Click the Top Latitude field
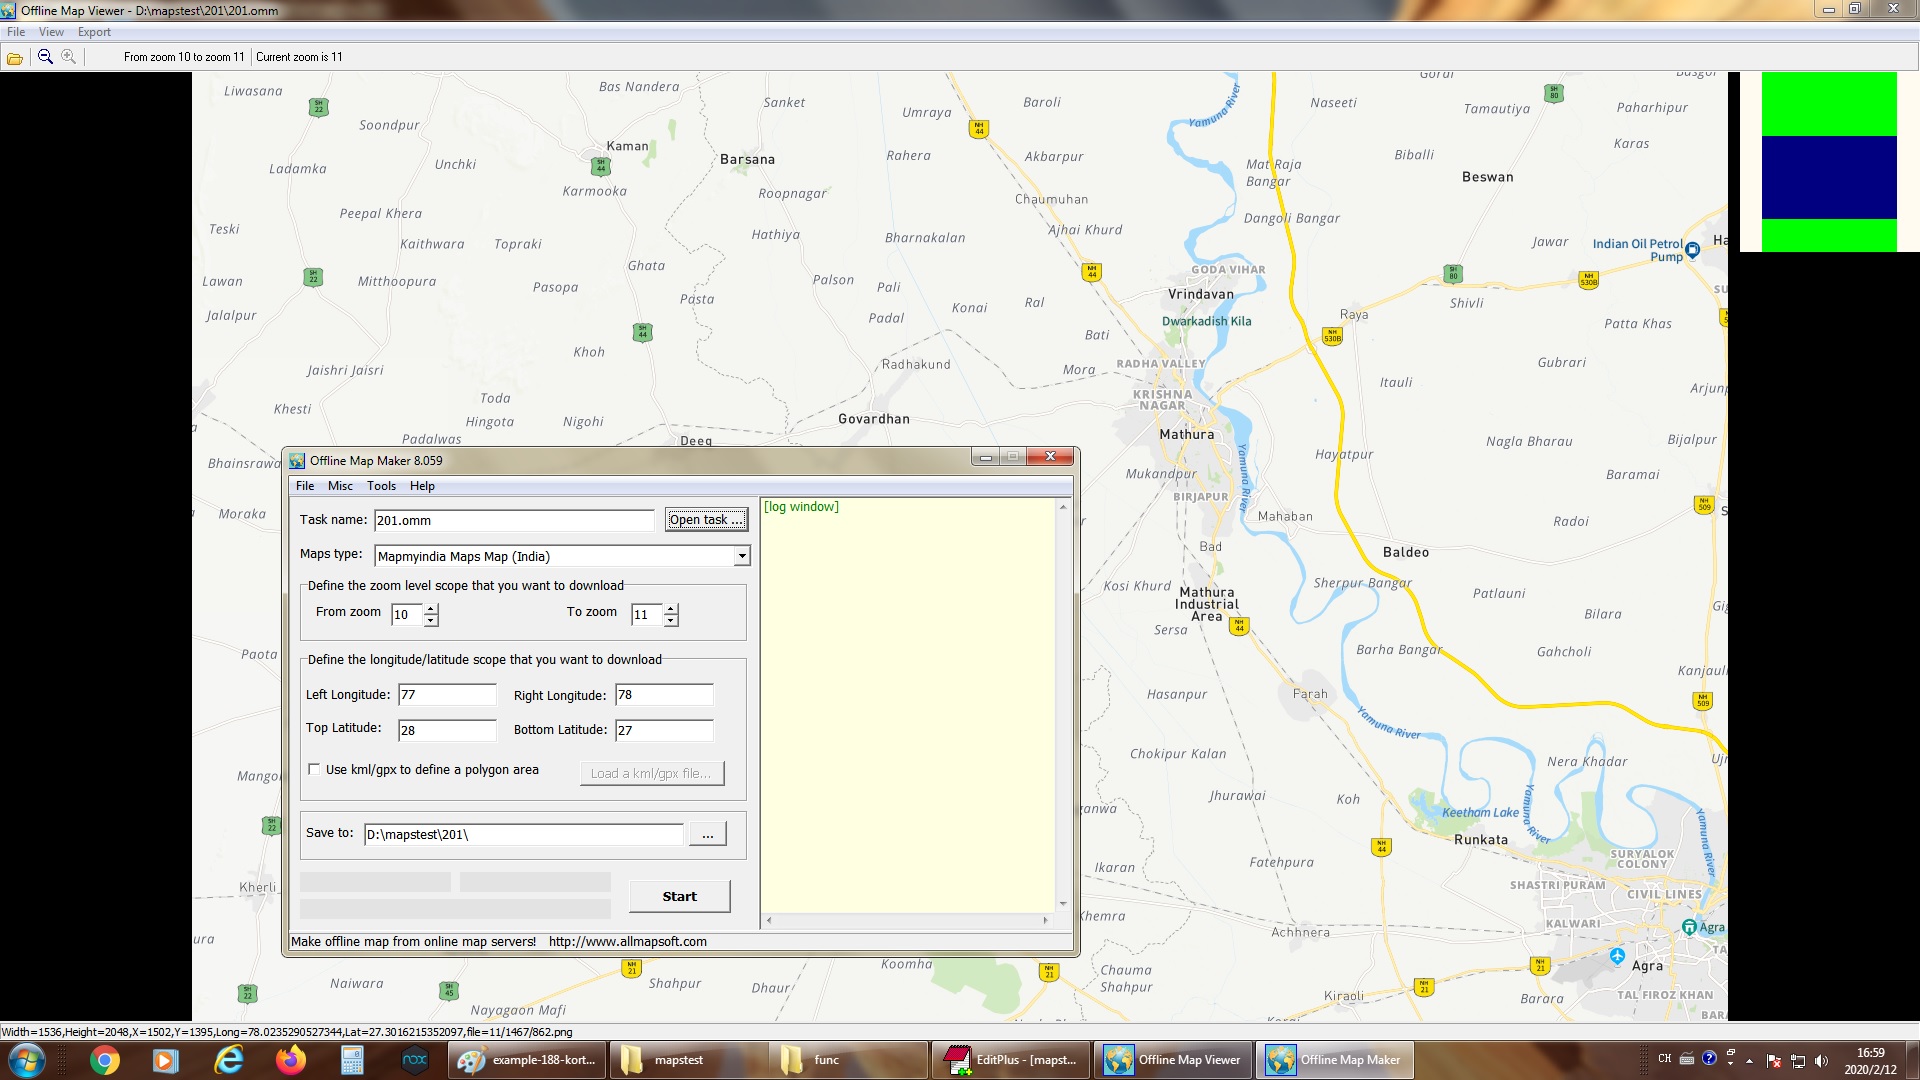The width and height of the screenshot is (1920, 1080). (x=447, y=731)
